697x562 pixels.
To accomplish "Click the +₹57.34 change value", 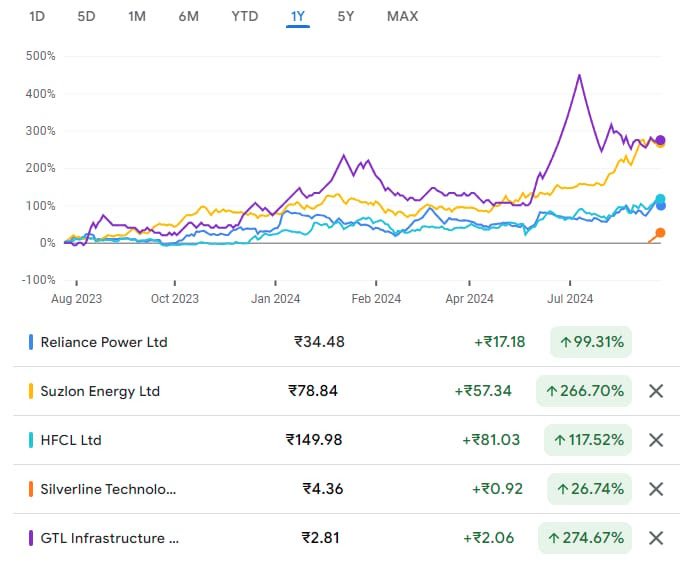I will (483, 391).
